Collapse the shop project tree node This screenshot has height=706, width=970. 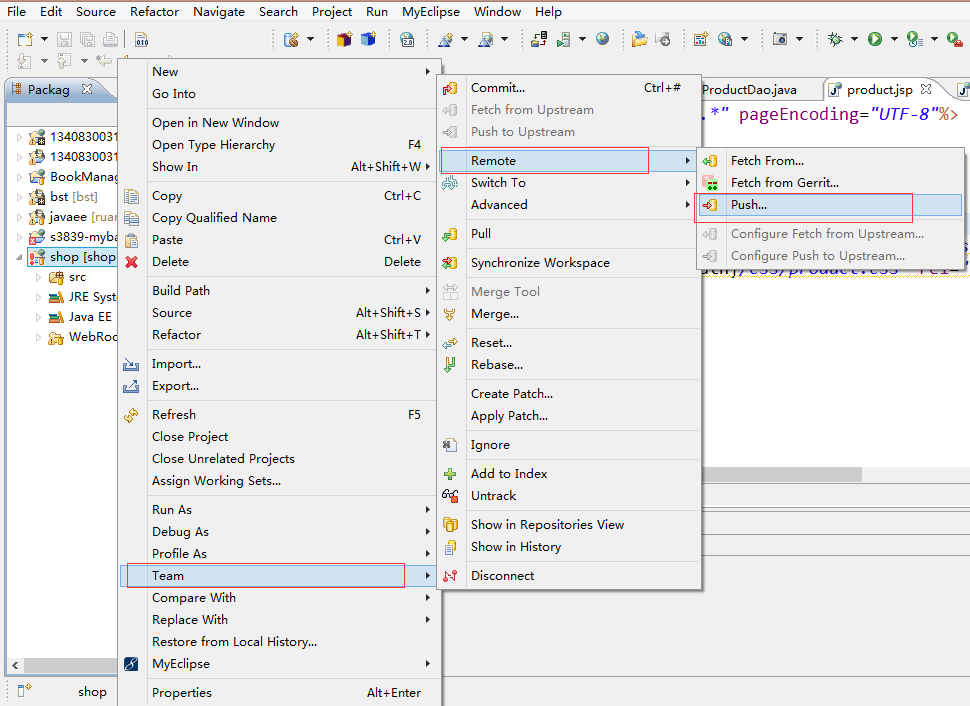pyautogui.click(x=19, y=257)
